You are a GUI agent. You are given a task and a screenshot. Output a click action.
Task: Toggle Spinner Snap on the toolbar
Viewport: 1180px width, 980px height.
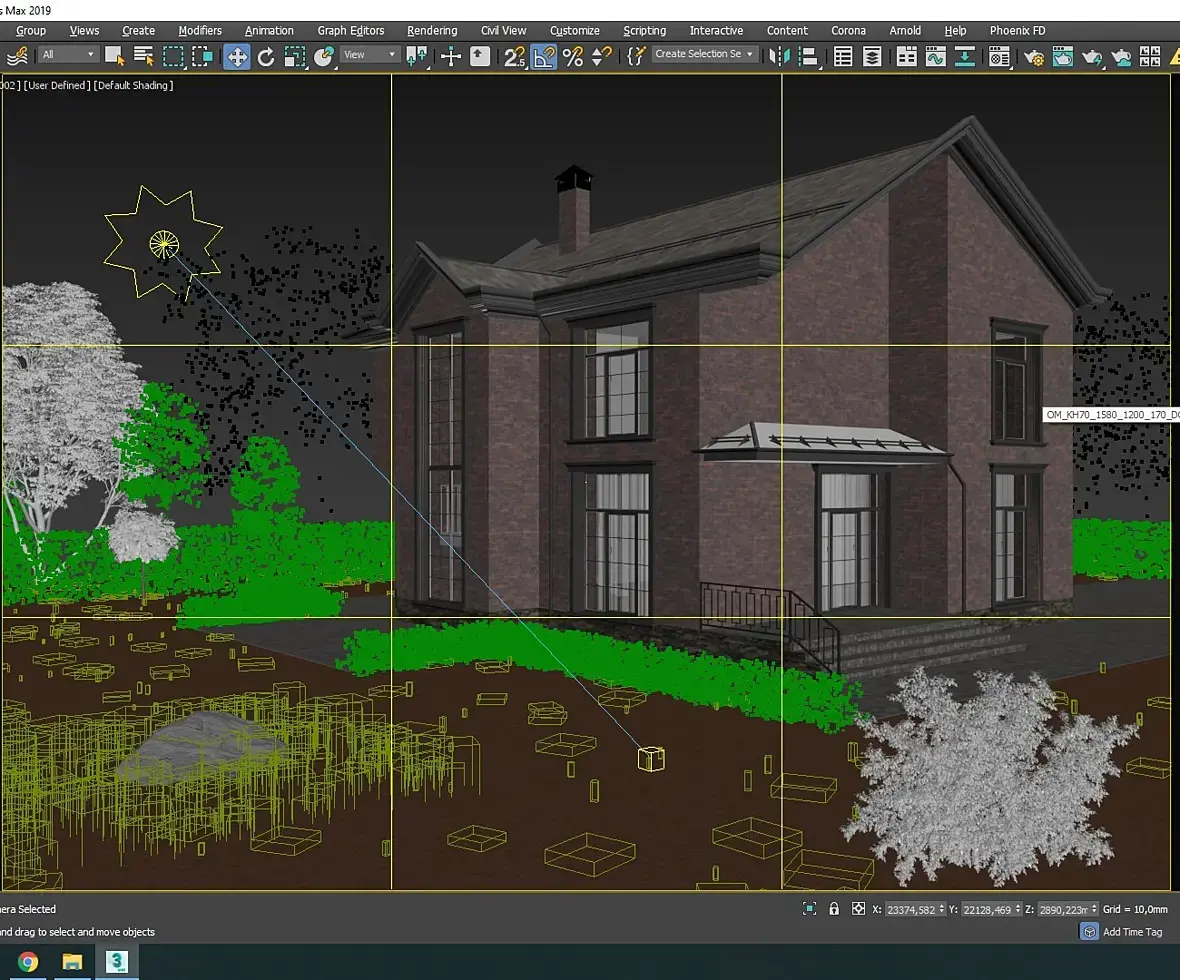tap(601, 56)
